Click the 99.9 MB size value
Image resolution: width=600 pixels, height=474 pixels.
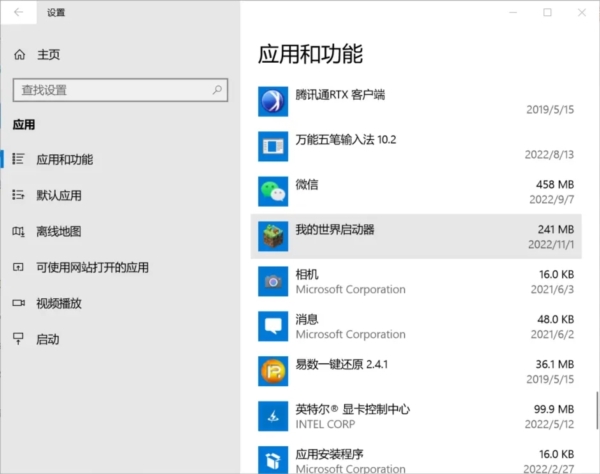coord(554,409)
